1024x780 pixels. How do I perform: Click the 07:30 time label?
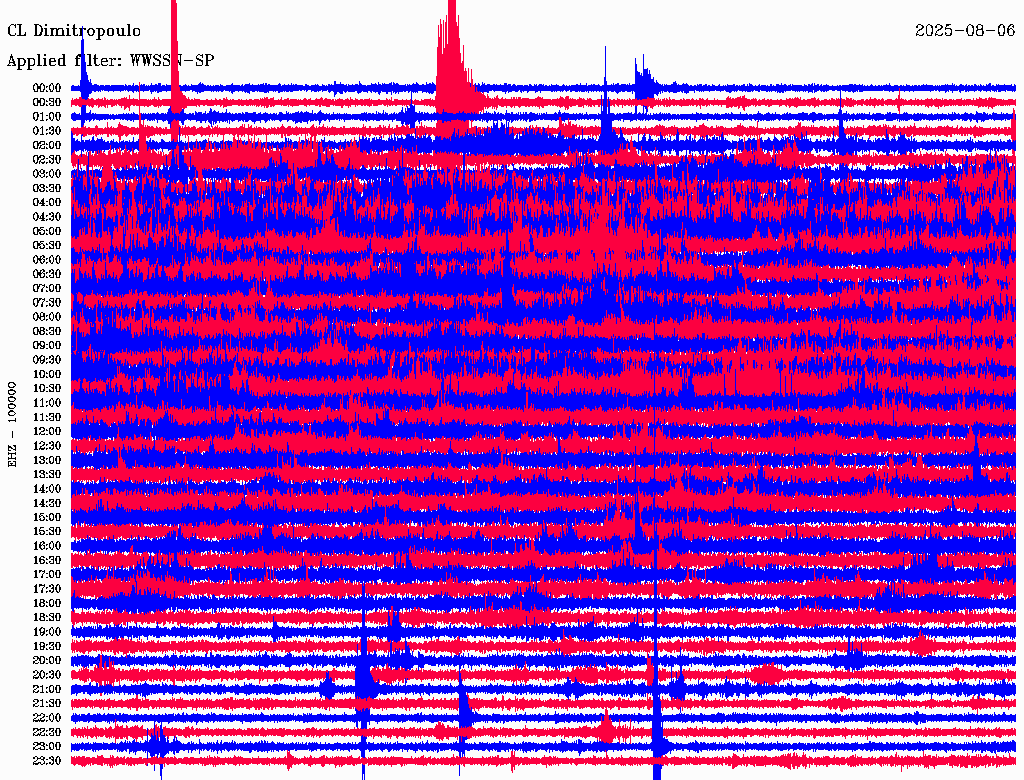coord(47,302)
